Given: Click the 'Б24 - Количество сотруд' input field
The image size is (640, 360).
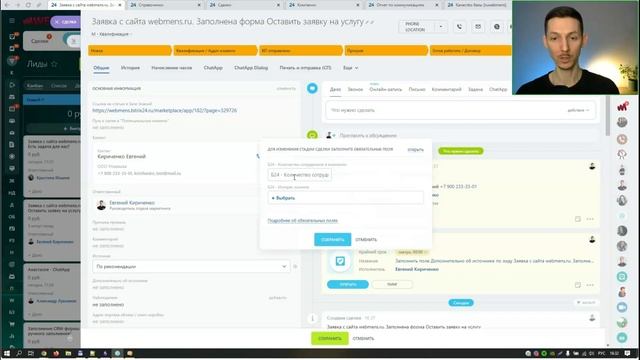Looking at the screenshot, I should tap(300, 175).
